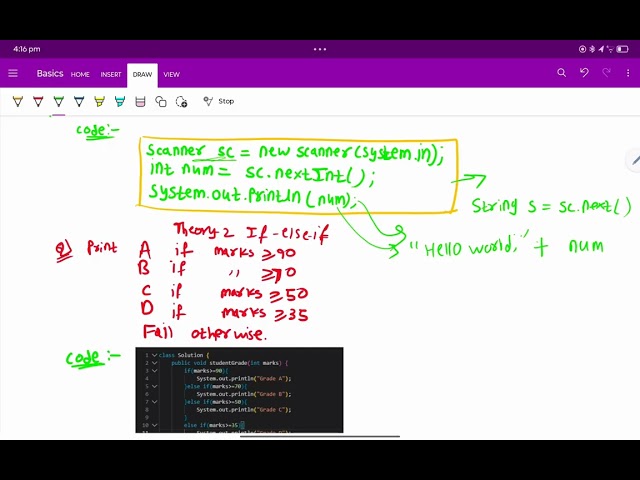
Task: Select the eraser tool
Action: [x=140, y=101]
